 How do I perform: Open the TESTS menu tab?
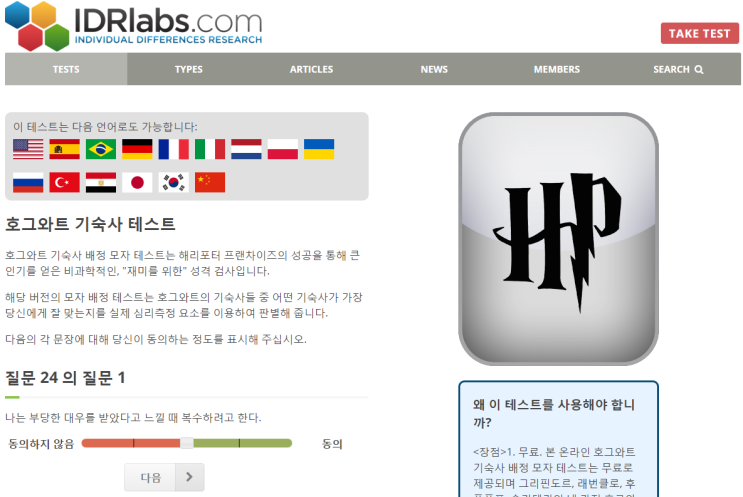tap(66, 69)
